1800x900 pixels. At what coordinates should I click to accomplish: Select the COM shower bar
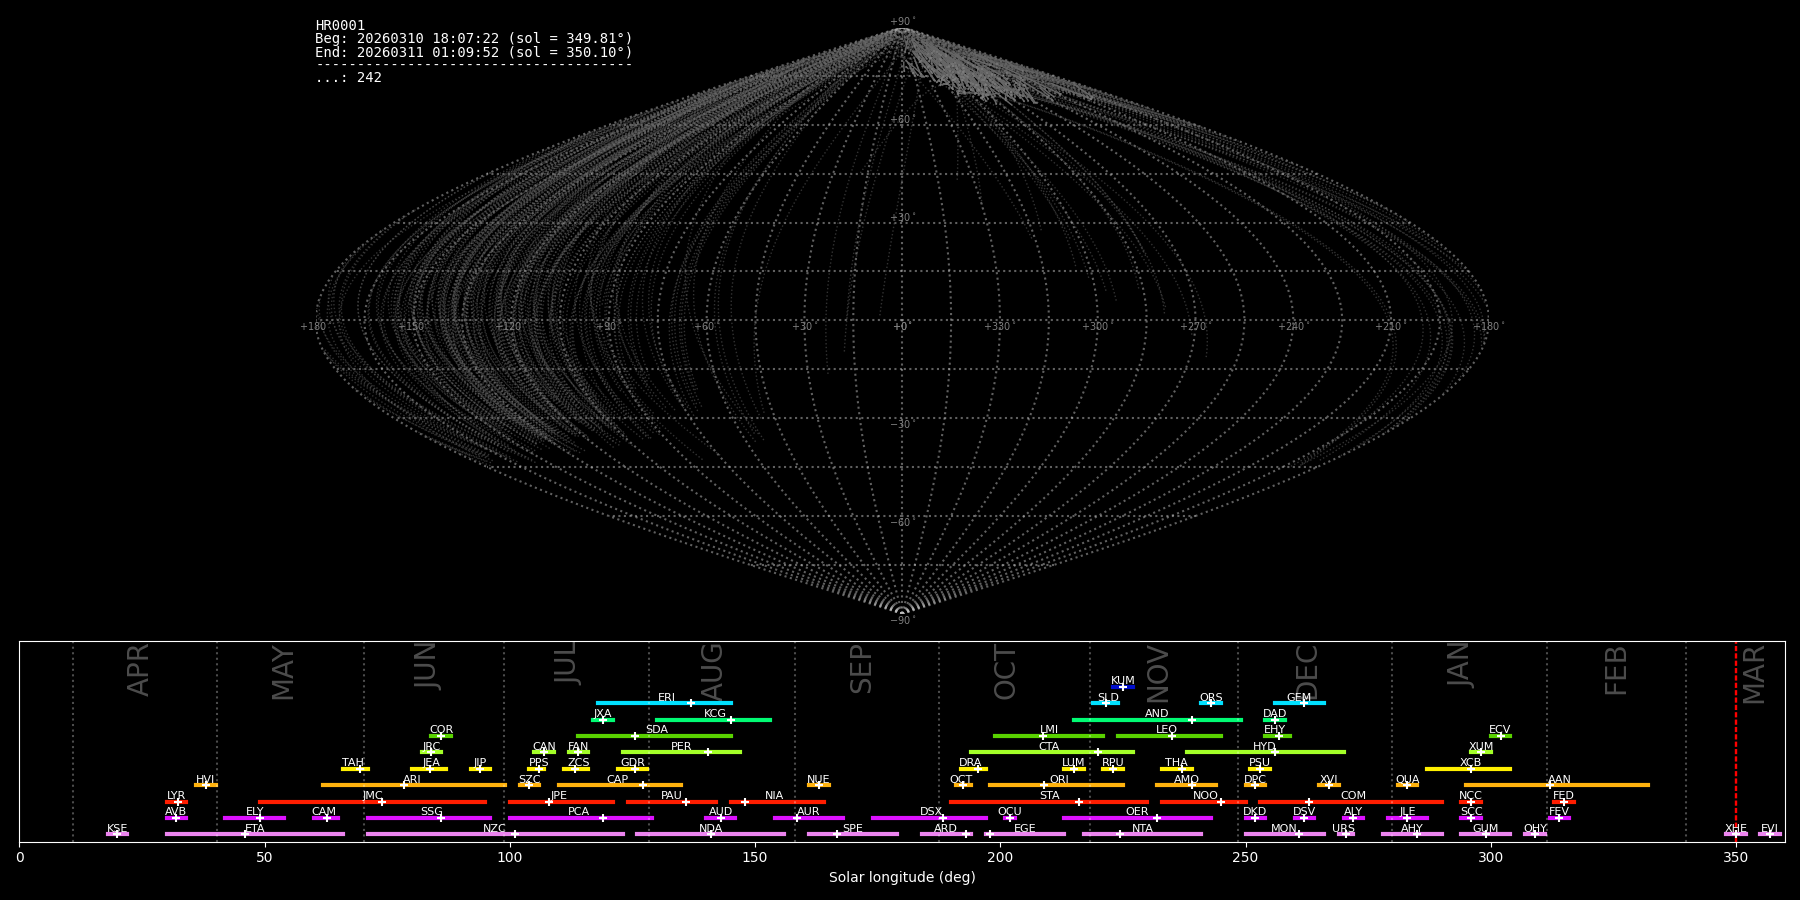click(x=1351, y=802)
